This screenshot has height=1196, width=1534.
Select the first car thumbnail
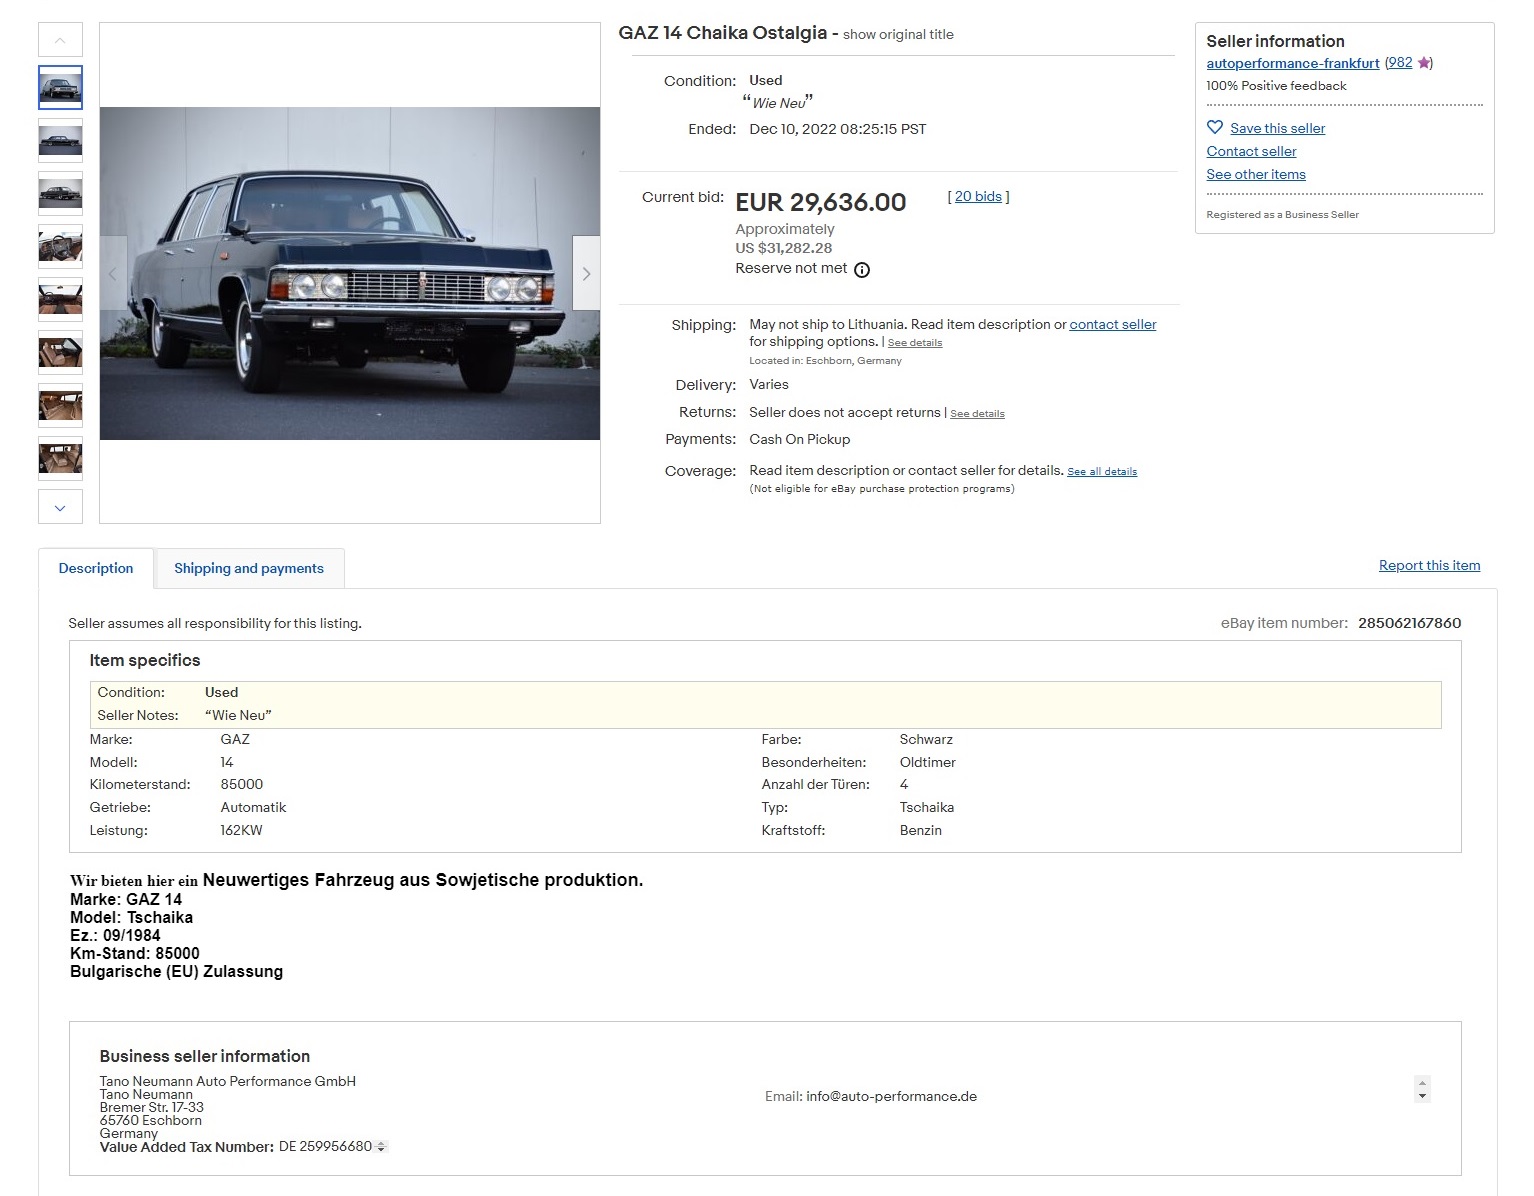[x=60, y=87]
